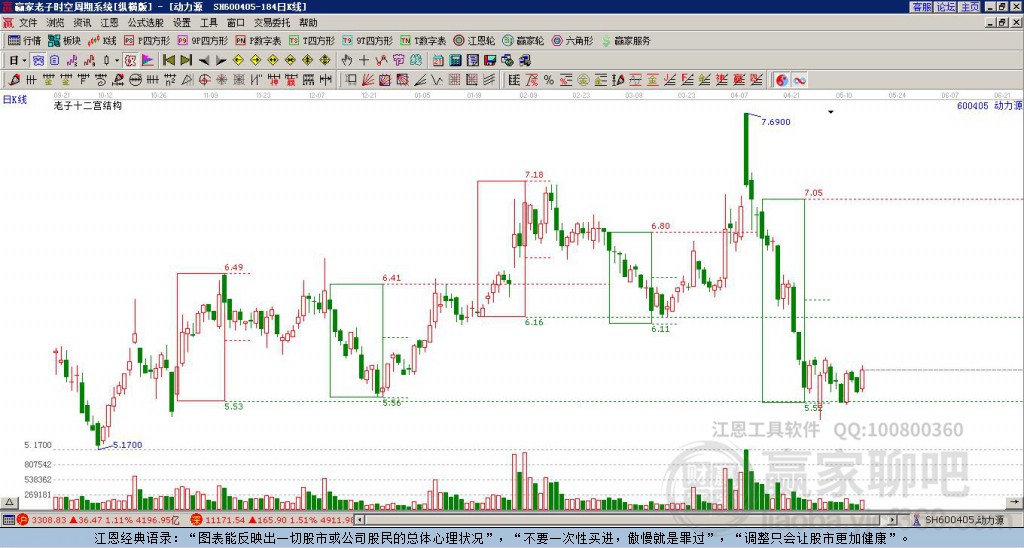The width and height of the screenshot is (1024, 548).
Task: Click the horizontal scrollbar right arrow
Action: point(892,520)
